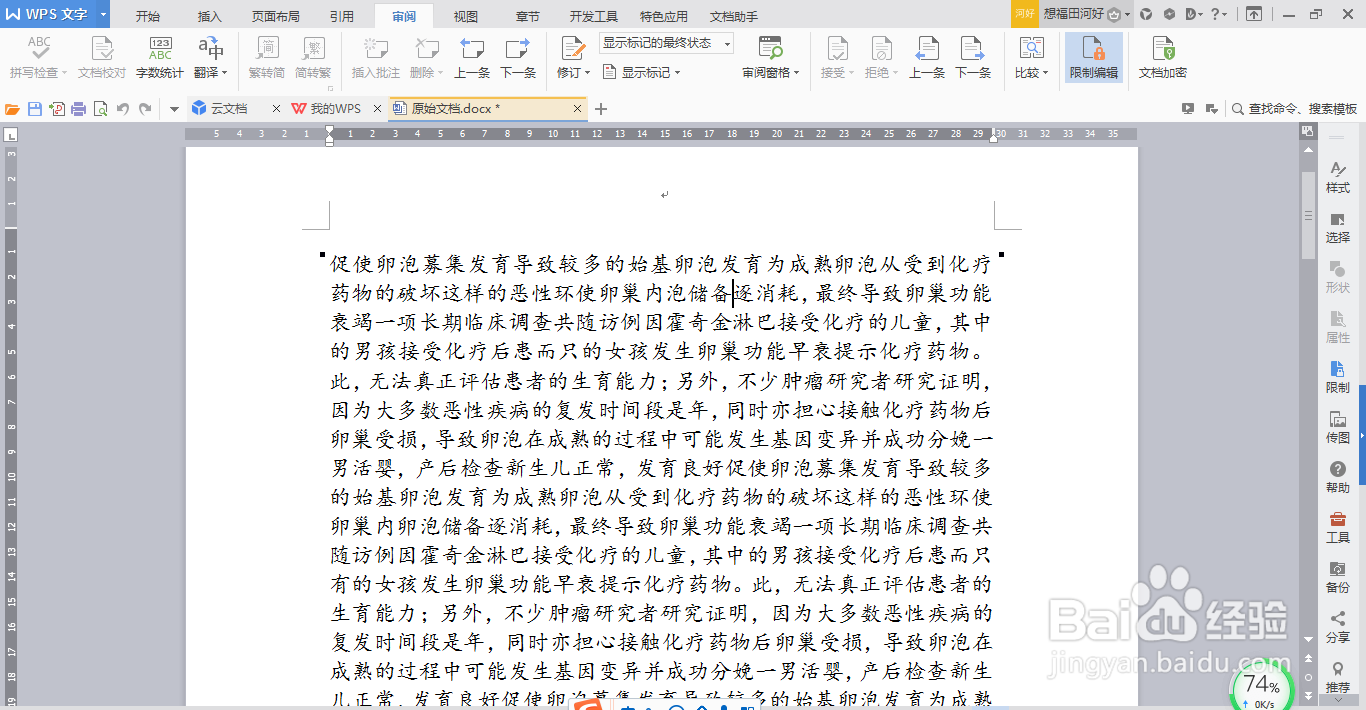The width and height of the screenshot is (1366, 710).
Task: Open the 限制 restriction side panel
Action: [1338, 377]
